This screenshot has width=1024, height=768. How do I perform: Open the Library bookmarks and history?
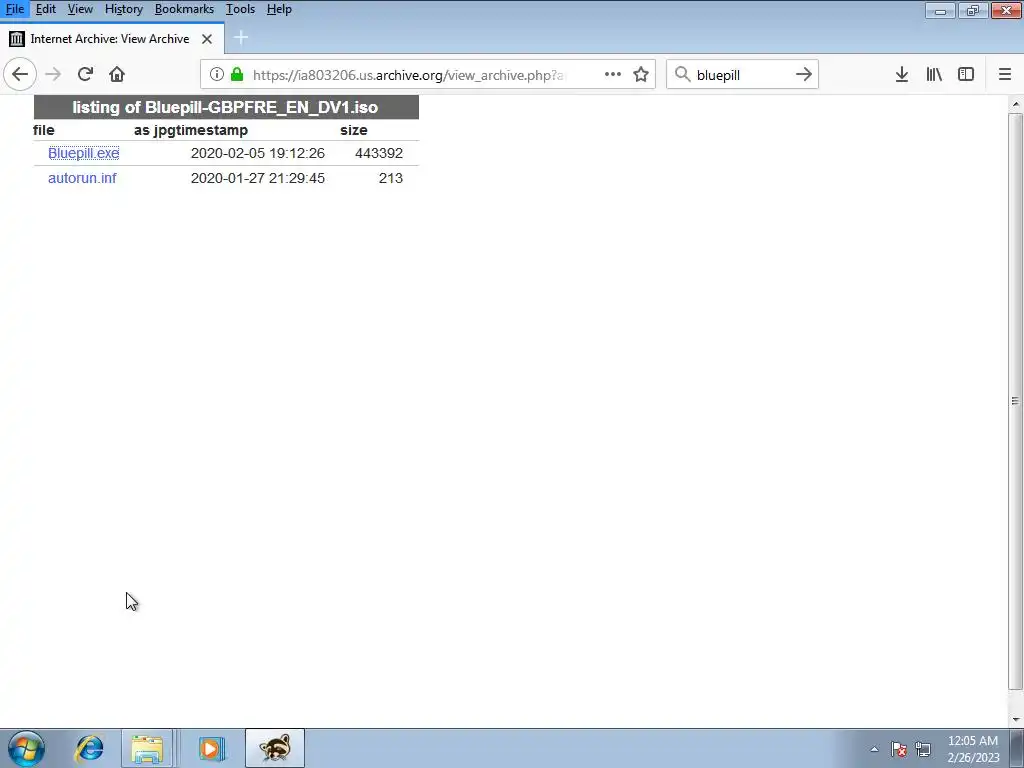pos(934,74)
